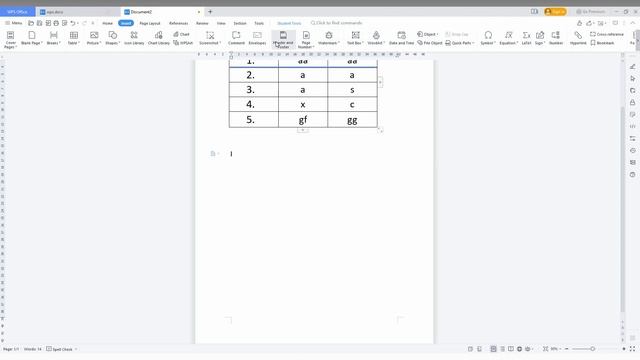Open the Menu button
640x360 pixels.
[13, 23]
